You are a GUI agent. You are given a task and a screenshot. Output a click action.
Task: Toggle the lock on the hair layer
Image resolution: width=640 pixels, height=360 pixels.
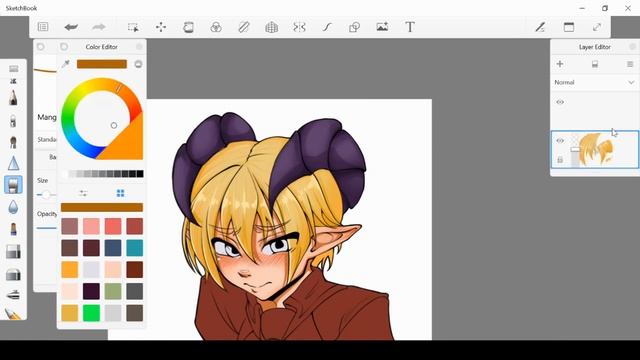pyautogui.click(x=560, y=160)
